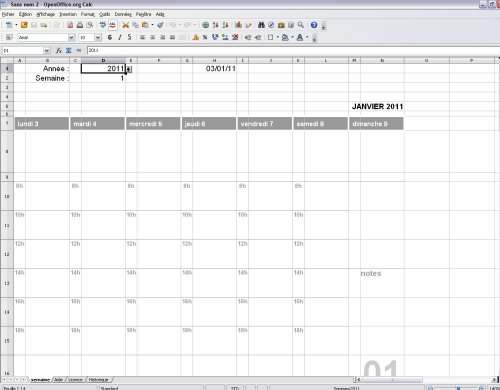The image size is (500, 390).
Task: Open the font size dropdown
Action: point(98,37)
